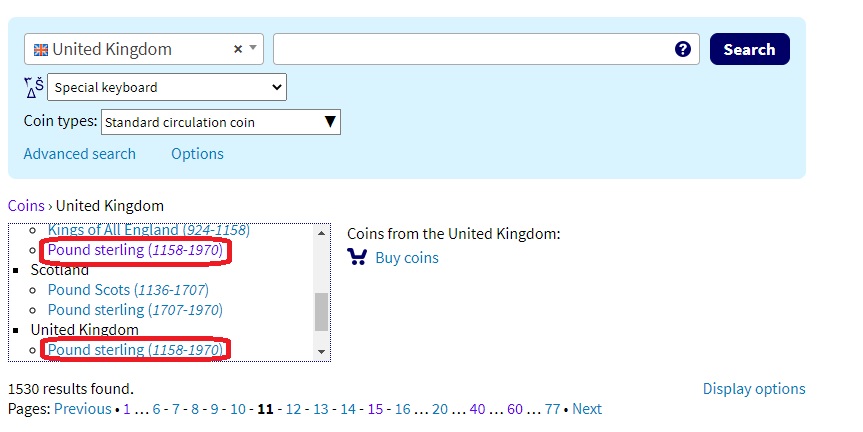Image resolution: width=863 pixels, height=432 pixels.
Task: Click current page number 11
Action: pos(265,409)
